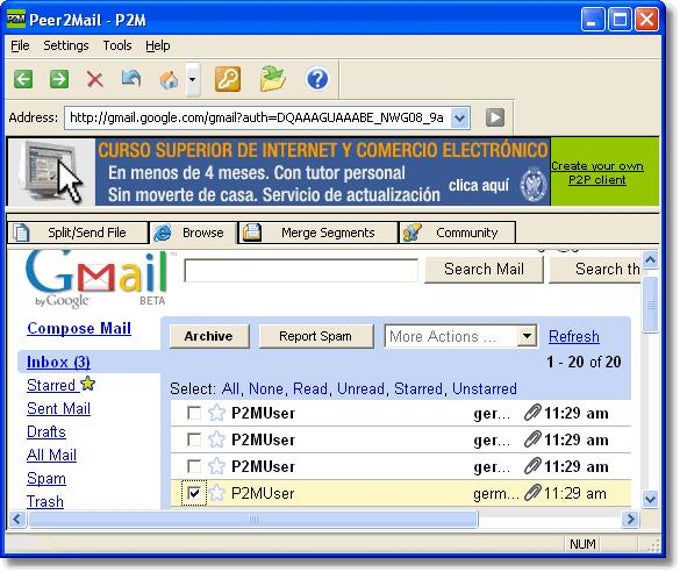The image size is (680, 572).
Task: Switch to the Split/Send File tab
Action: tap(78, 233)
